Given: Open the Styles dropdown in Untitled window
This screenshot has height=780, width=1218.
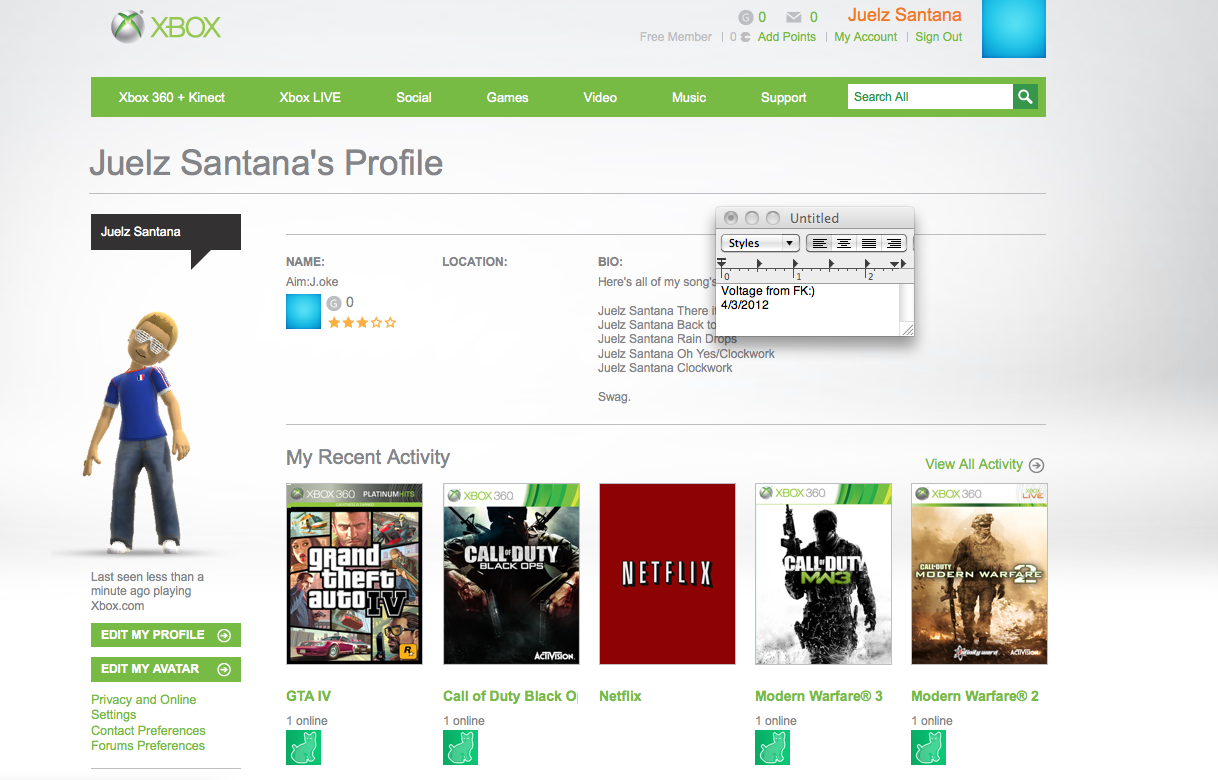Looking at the screenshot, I should (760, 243).
